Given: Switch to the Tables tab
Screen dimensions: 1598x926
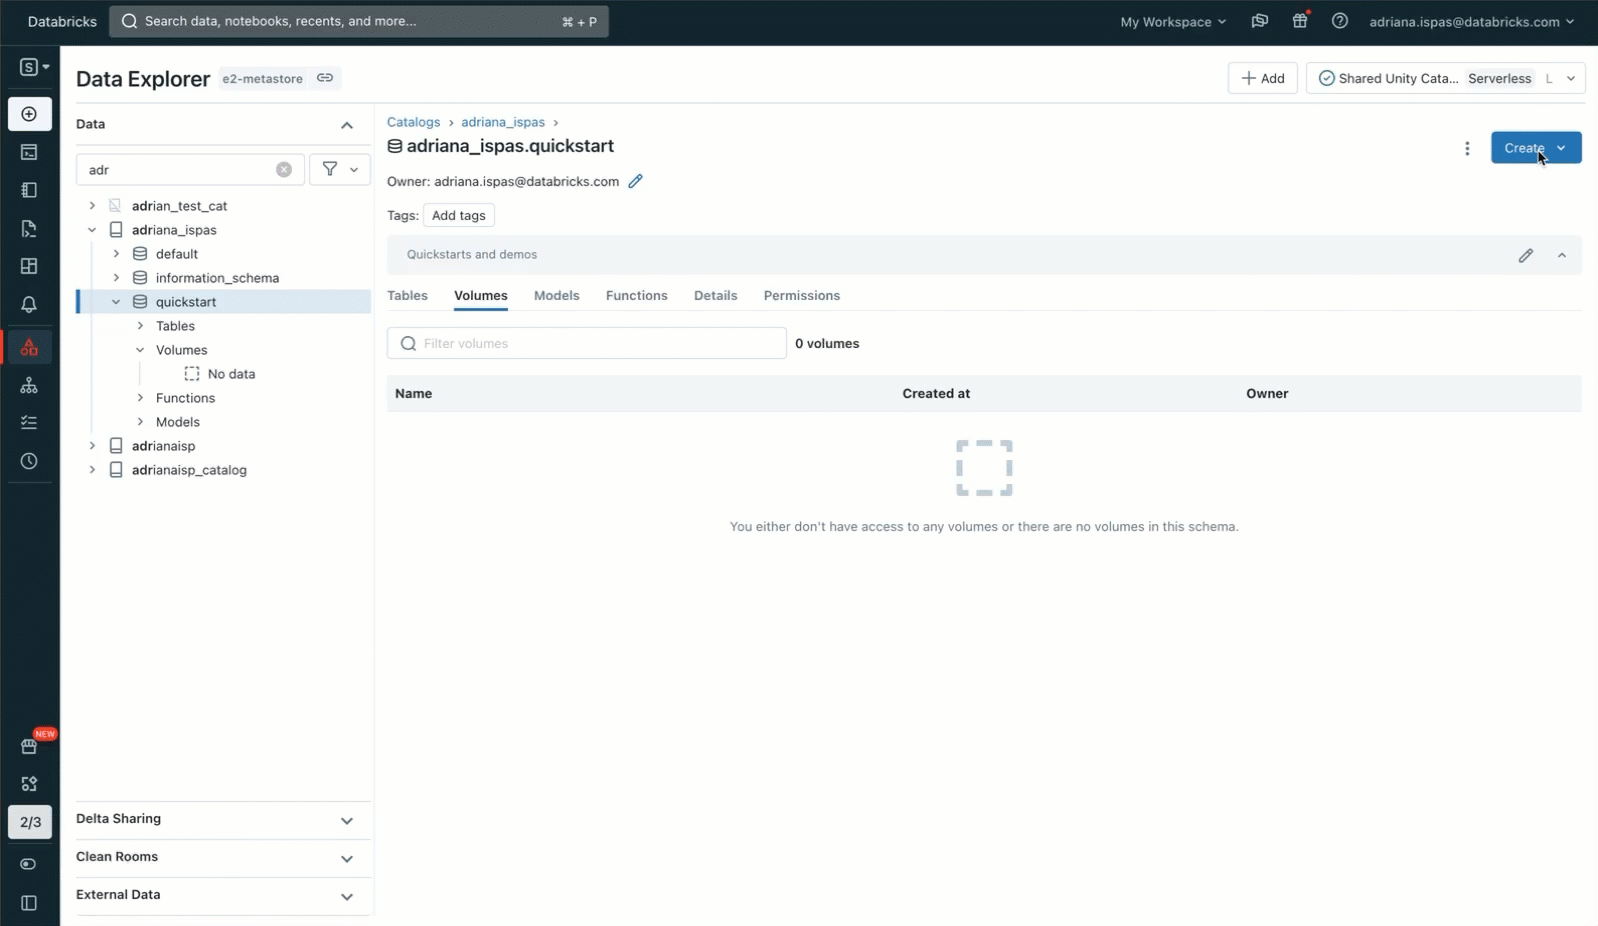Looking at the screenshot, I should coord(407,296).
